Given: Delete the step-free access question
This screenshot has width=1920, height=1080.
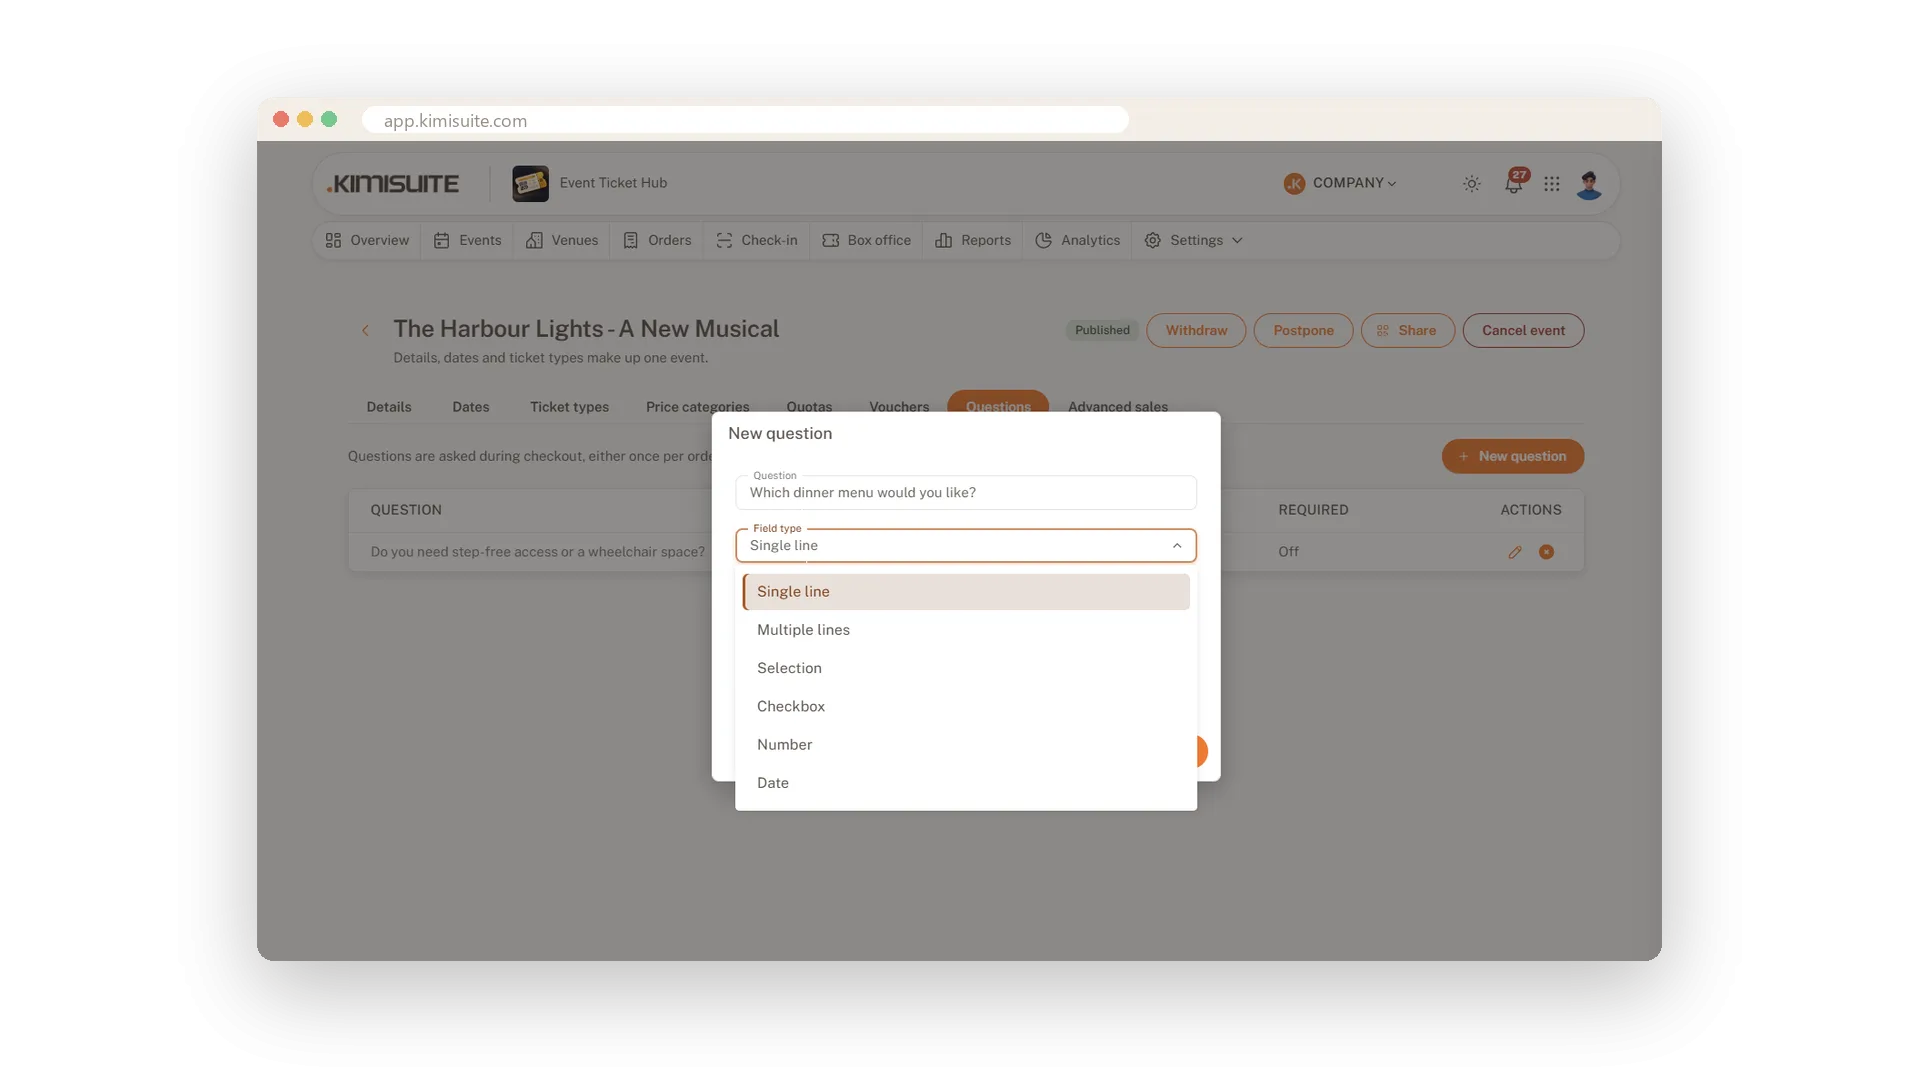Looking at the screenshot, I should click(x=1547, y=552).
